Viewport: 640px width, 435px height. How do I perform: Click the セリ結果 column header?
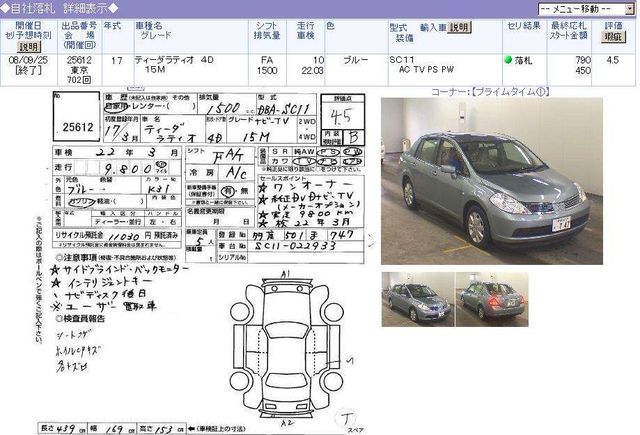tap(524, 26)
